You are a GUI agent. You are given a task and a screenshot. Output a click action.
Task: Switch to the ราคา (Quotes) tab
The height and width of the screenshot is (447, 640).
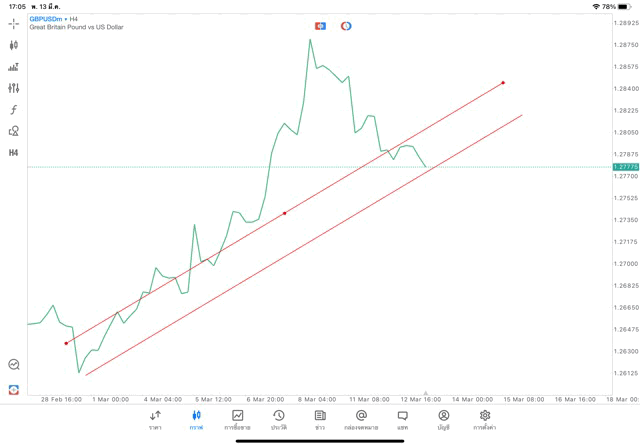tap(155, 420)
